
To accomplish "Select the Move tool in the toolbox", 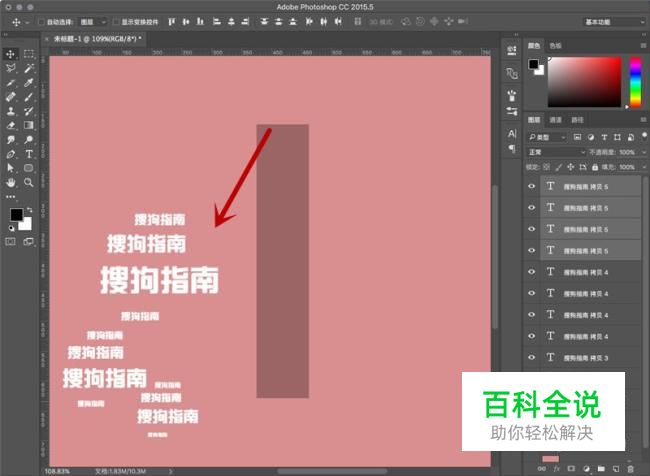I will pos(10,54).
